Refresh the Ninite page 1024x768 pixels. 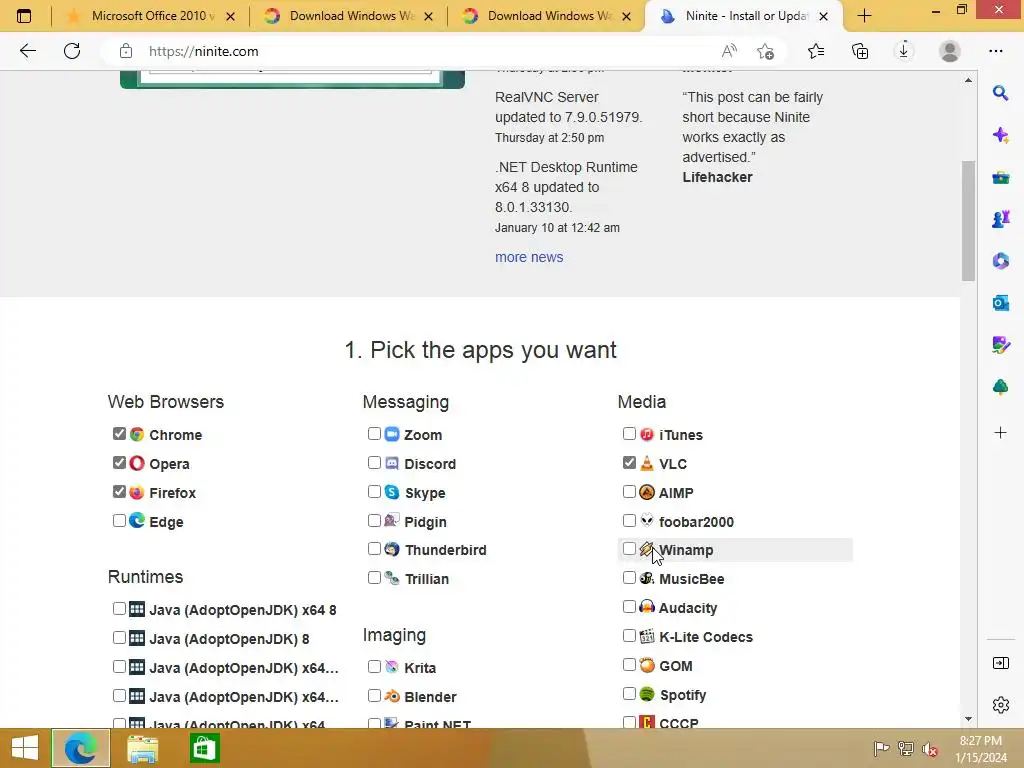point(72,51)
